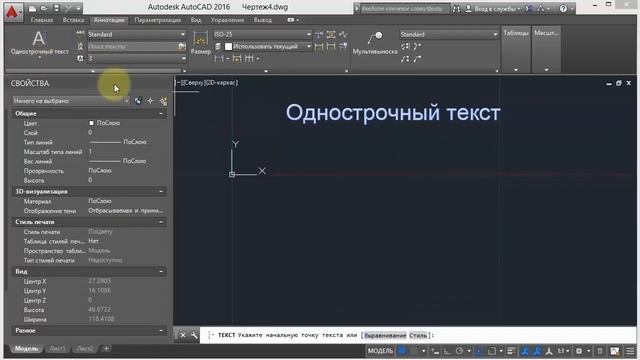Click the quick select icon in Properties panel
This screenshot has width=640, height=360.
tap(138, 101)
